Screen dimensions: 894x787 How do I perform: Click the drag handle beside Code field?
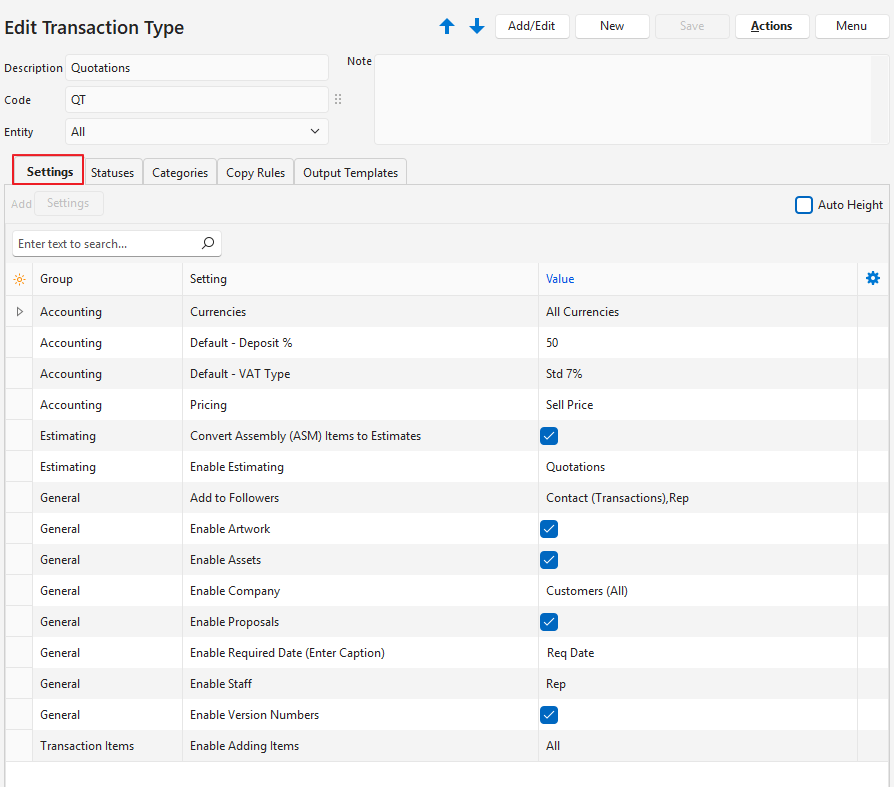click(x=338, y=100)
